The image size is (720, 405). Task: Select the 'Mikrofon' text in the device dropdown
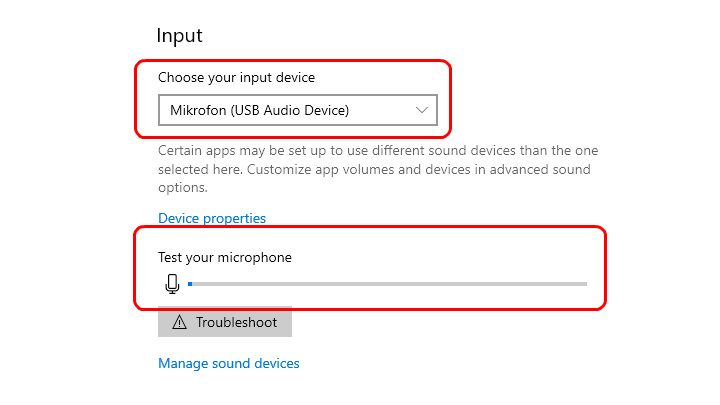click(198, 110)
